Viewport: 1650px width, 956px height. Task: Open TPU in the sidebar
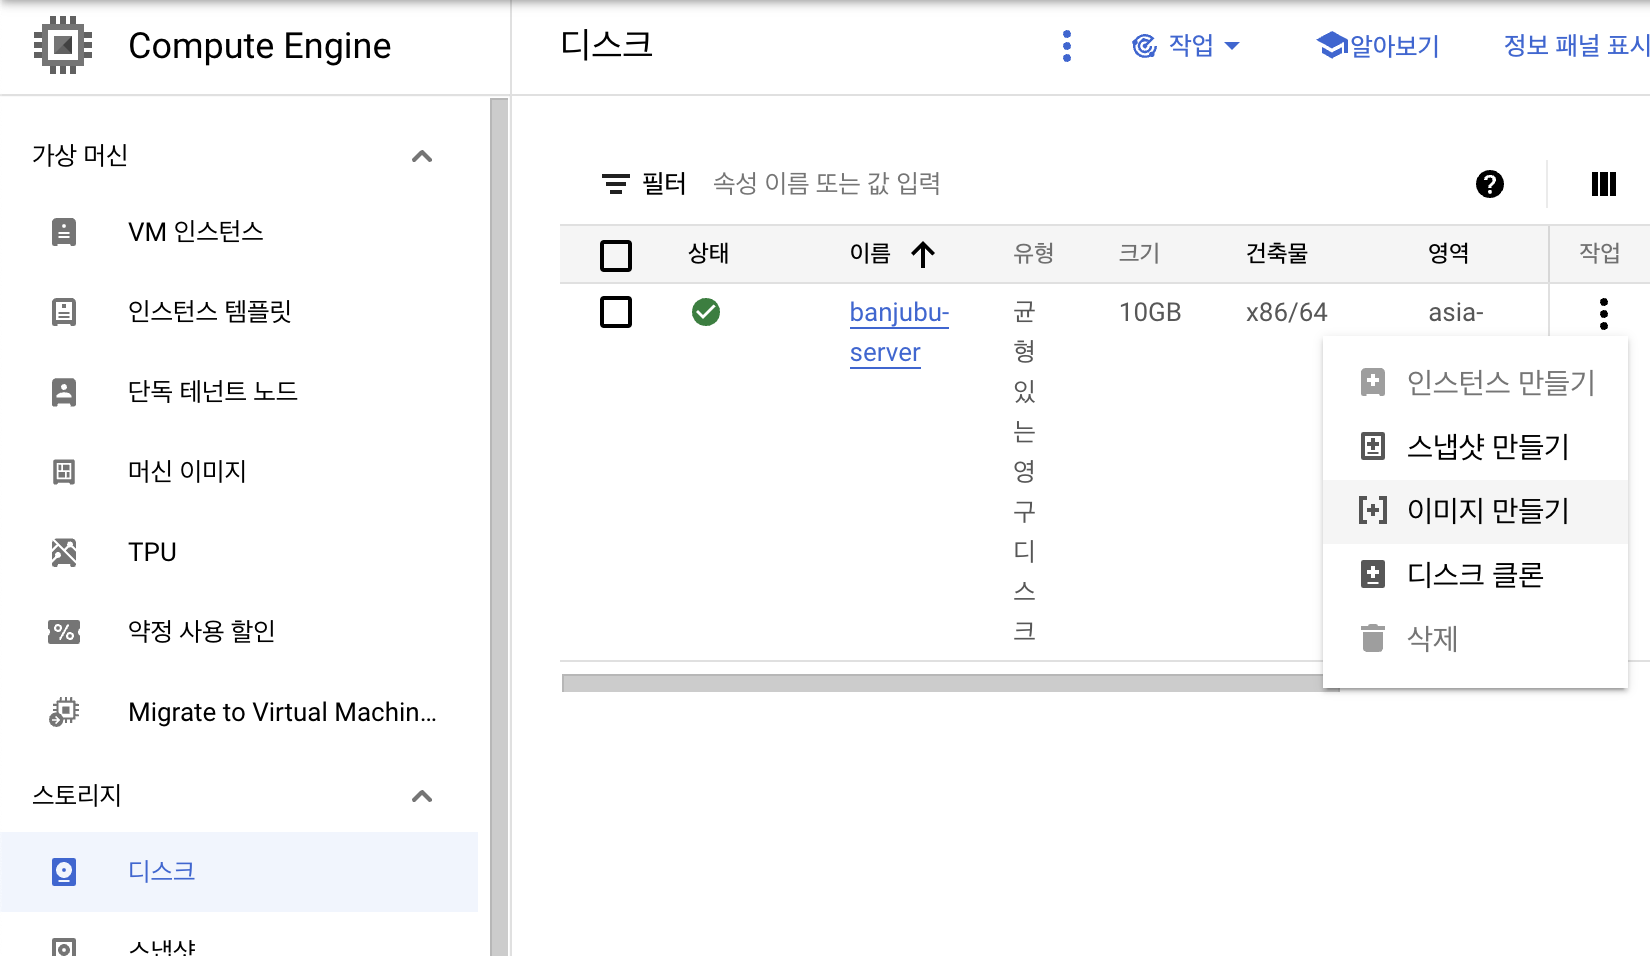point(152,552)
